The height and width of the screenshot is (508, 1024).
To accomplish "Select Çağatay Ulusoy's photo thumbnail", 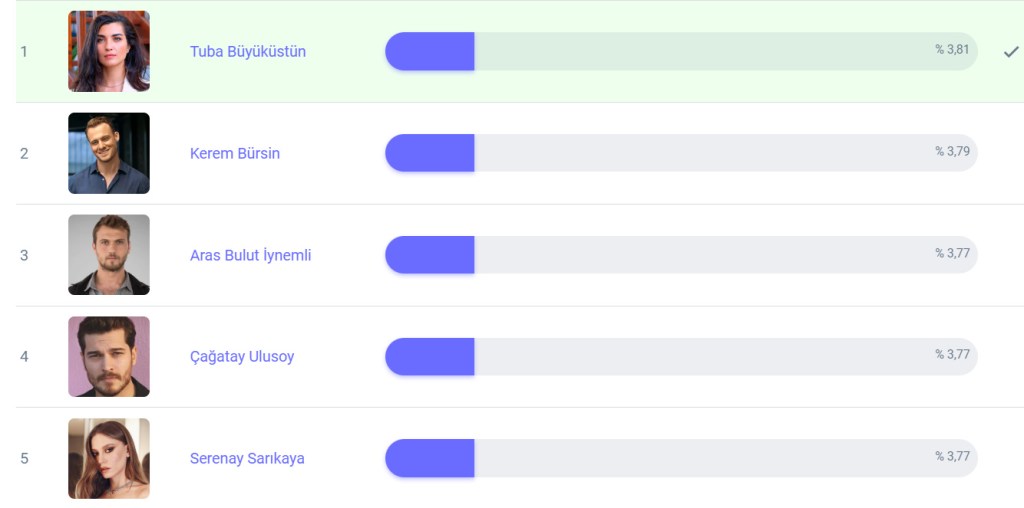I will click(109, 357).
